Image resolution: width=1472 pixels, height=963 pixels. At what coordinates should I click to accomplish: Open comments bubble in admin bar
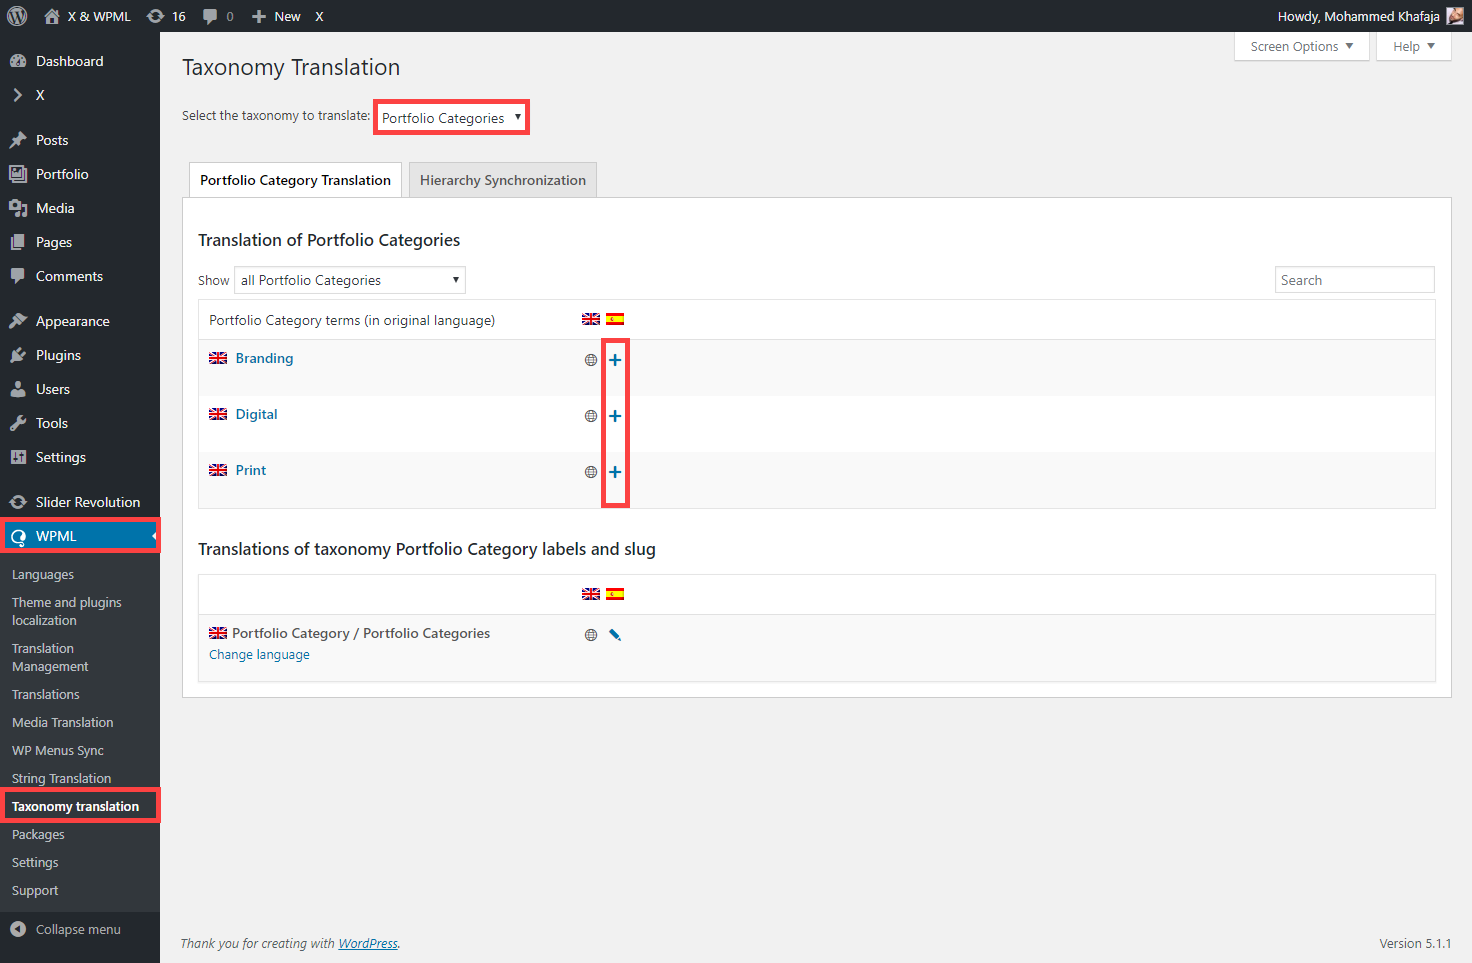click(x=218, y=16)
